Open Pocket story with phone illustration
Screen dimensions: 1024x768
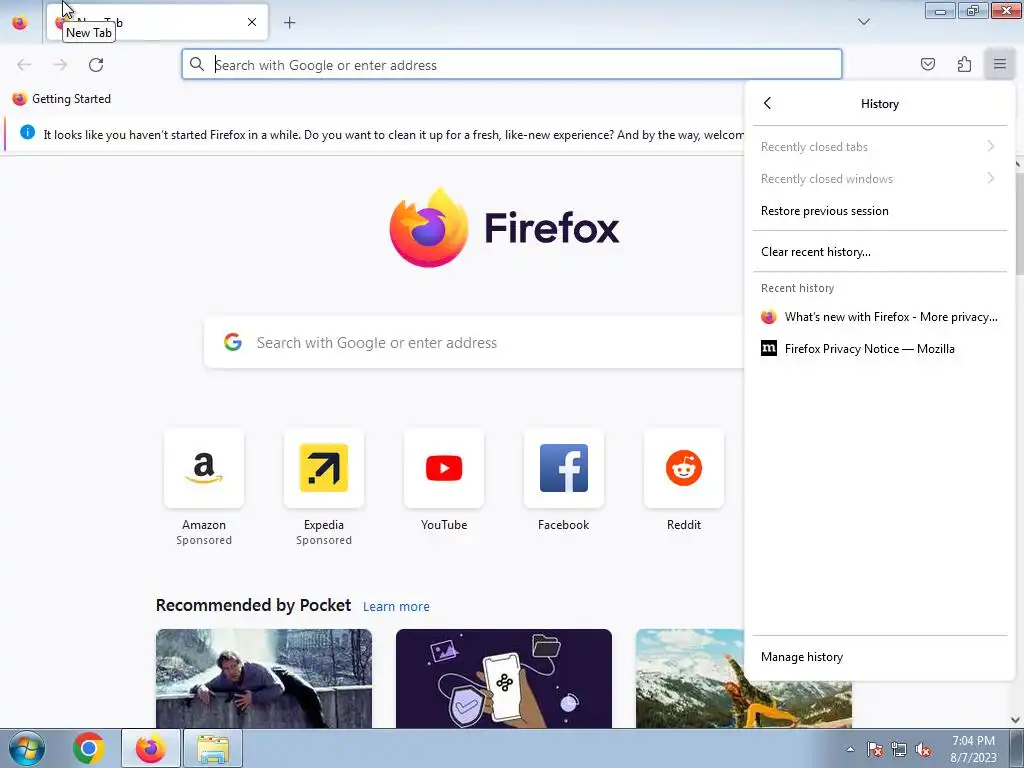coord(504,679)
